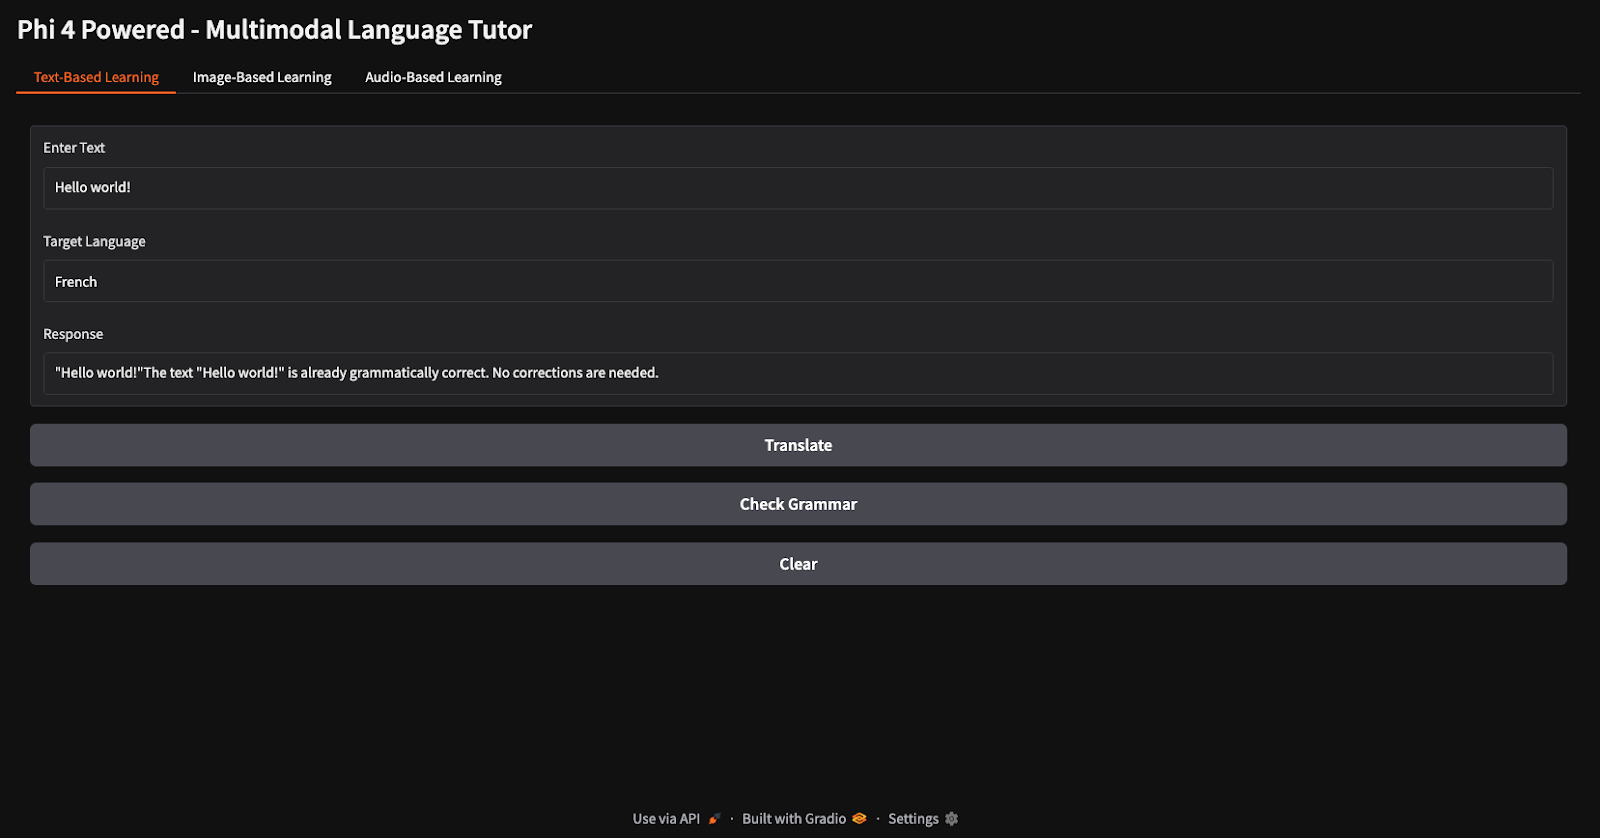The height and width of the screenshot is (838, 1600).
Task: Switch to the Text-Based Learning tab
Action: [x=96, y=77]
